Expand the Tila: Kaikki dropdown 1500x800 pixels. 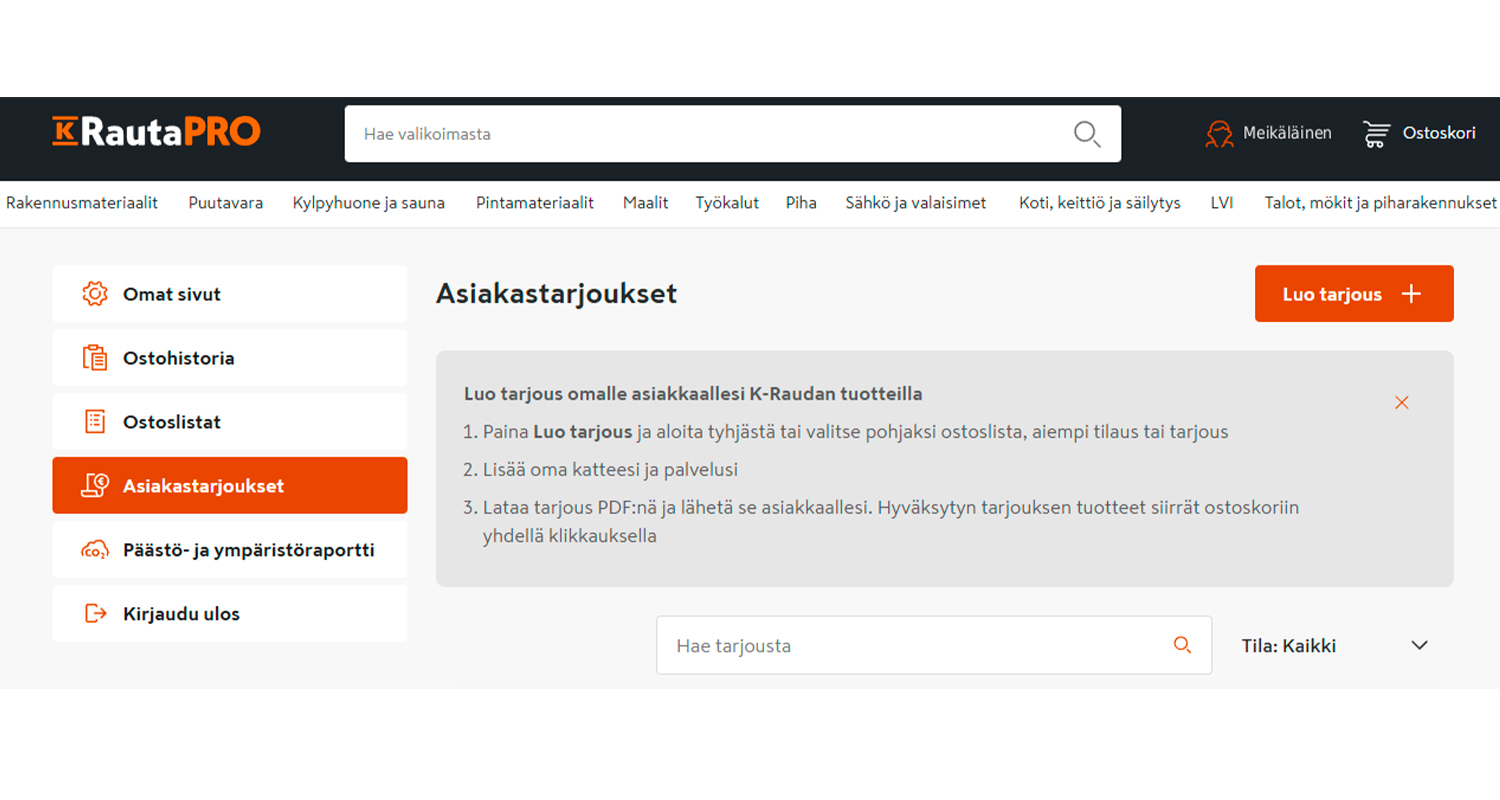(x=1335, y=646)
